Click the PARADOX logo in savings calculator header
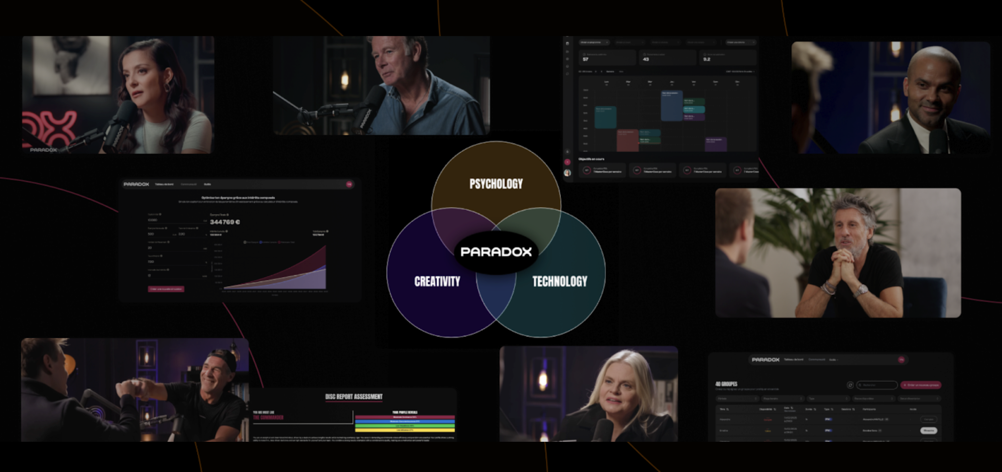This screenshot has height=472, width=1002. point(136,184)
